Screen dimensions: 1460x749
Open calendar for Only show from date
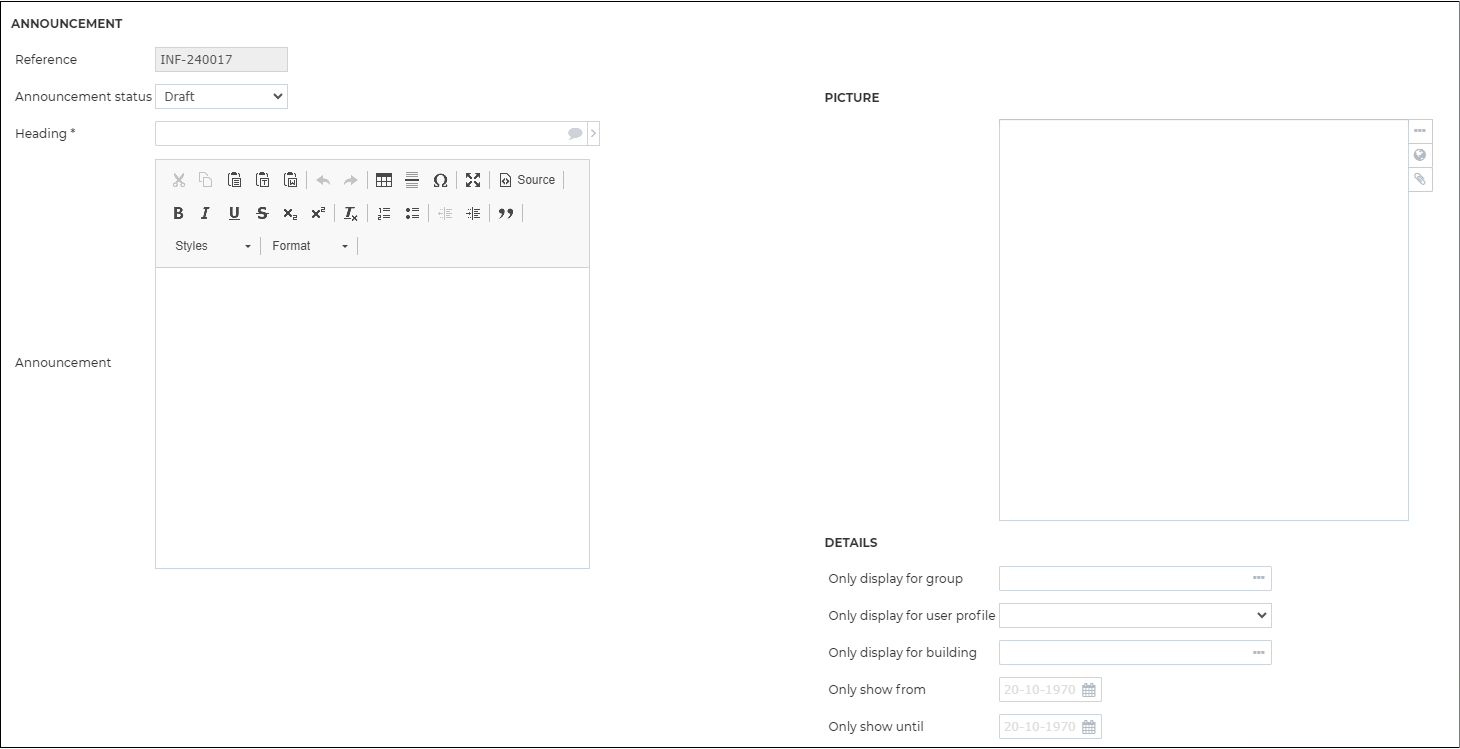tap(1089, 690)
